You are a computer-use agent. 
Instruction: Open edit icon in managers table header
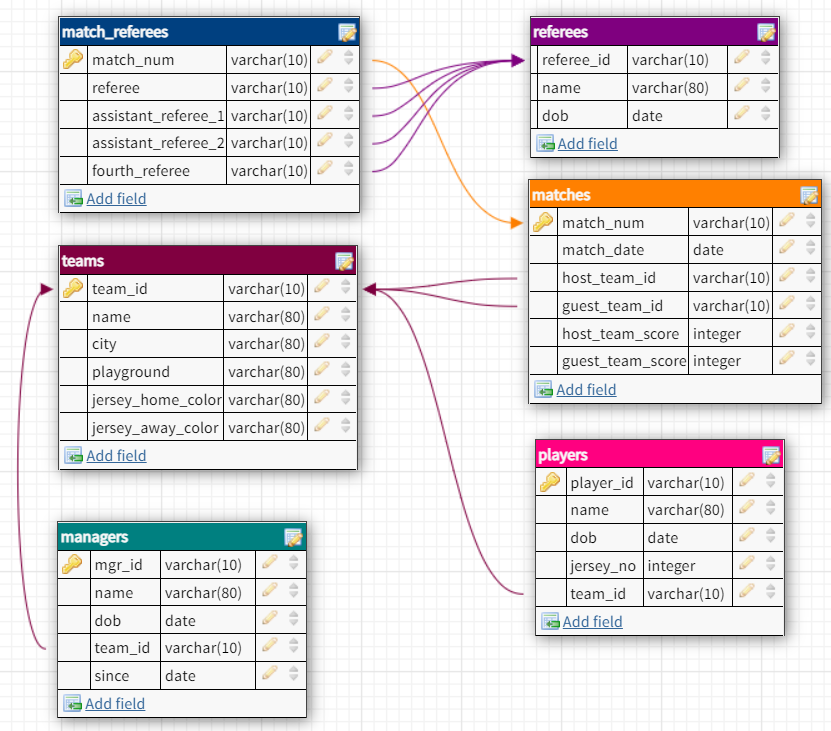coord(293,537)
